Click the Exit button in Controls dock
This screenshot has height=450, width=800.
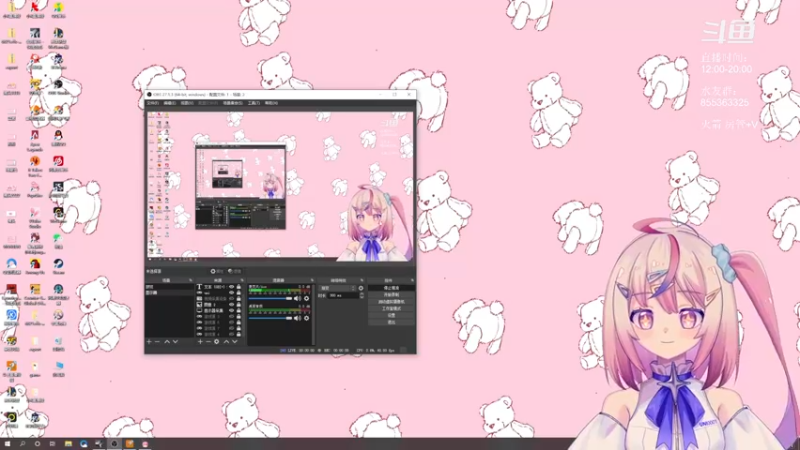(x=391, y=322)
